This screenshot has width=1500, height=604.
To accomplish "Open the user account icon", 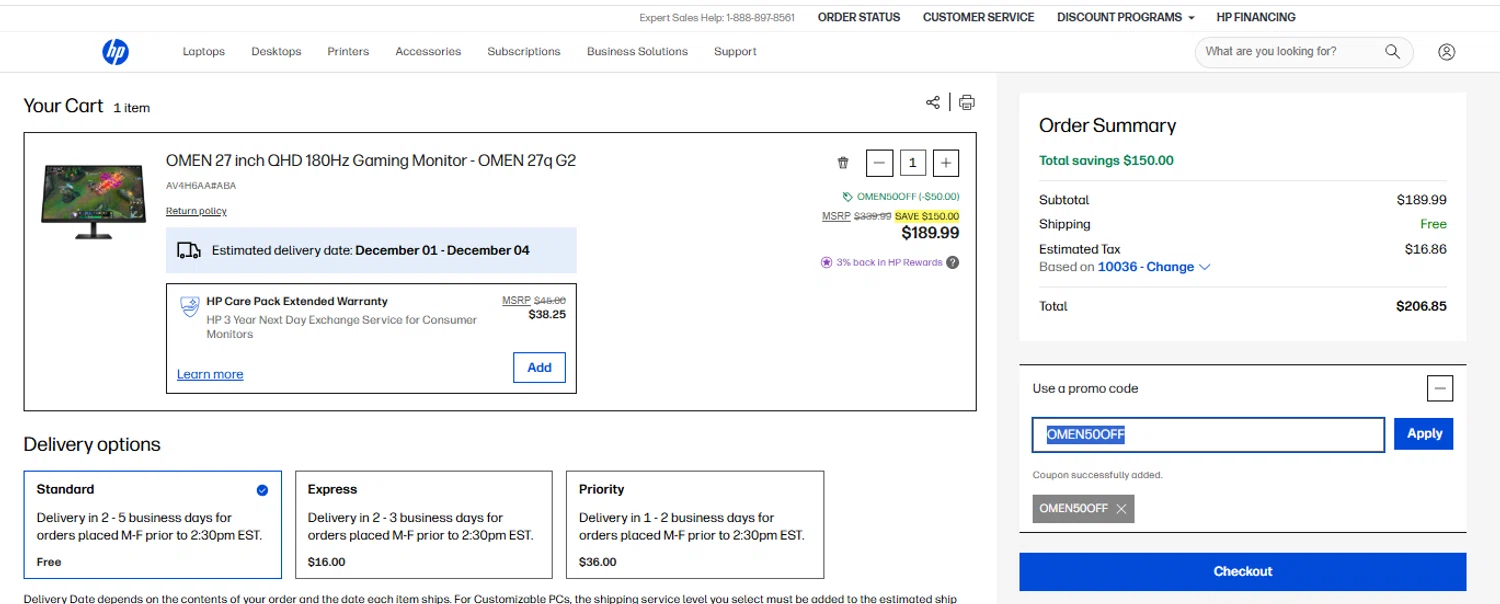I will pyautogui.click(x=1446, y=52).
